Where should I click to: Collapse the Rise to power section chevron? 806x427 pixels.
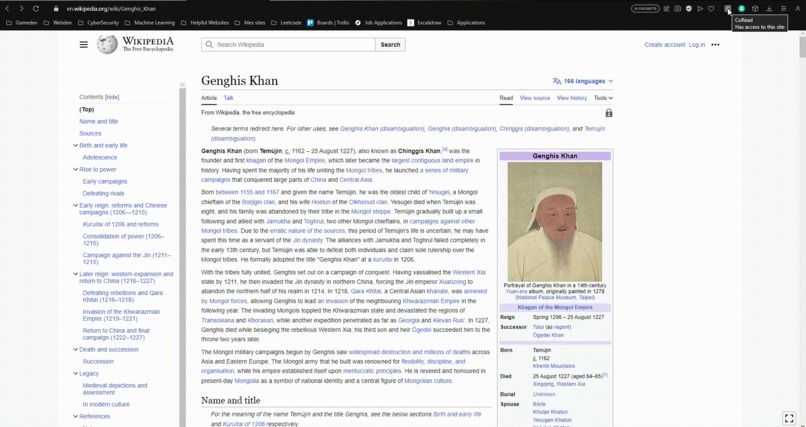[76, 170]
